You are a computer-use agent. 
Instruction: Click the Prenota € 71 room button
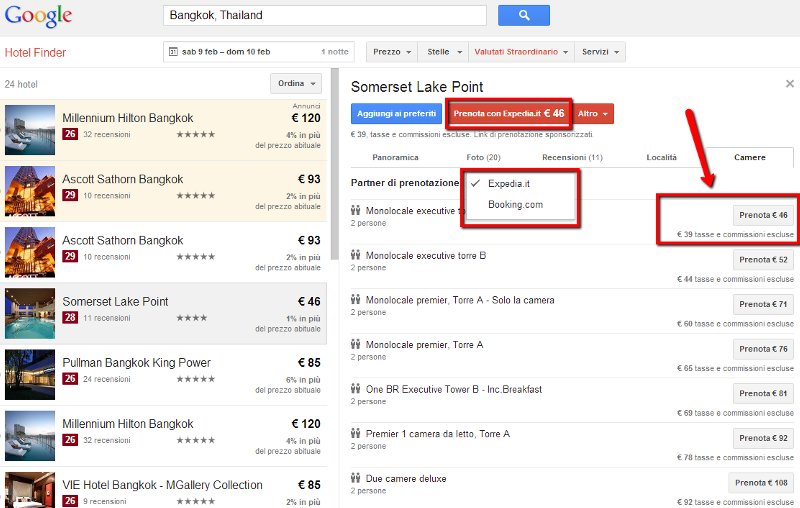[x=763, y=304]
